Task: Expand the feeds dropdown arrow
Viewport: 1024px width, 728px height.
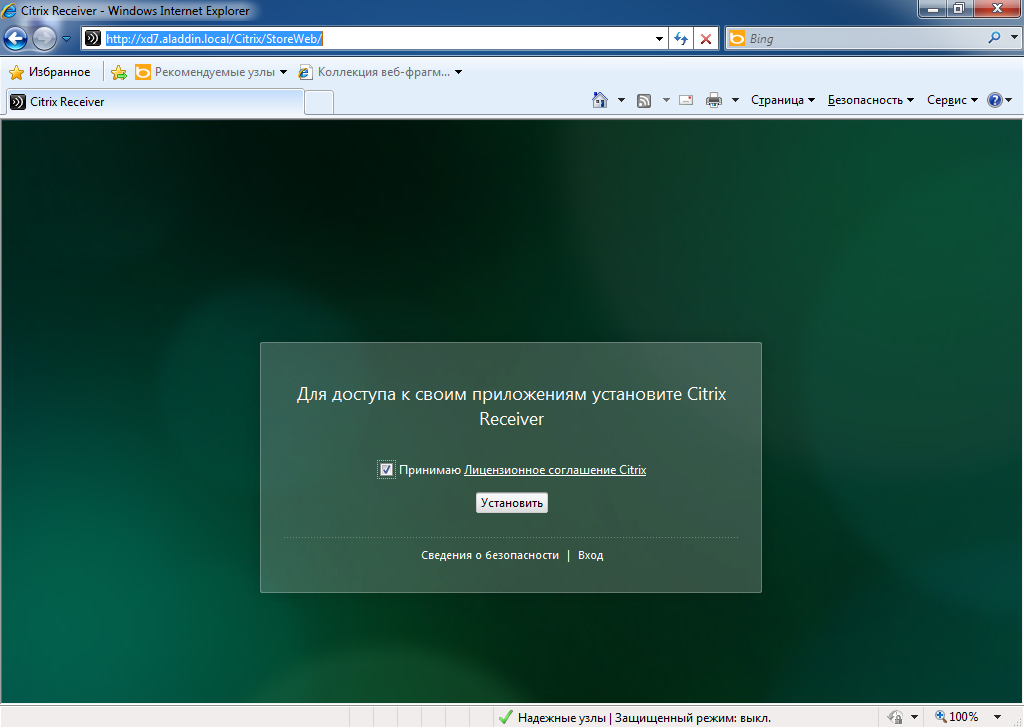Action: click(x=666, y=100)
